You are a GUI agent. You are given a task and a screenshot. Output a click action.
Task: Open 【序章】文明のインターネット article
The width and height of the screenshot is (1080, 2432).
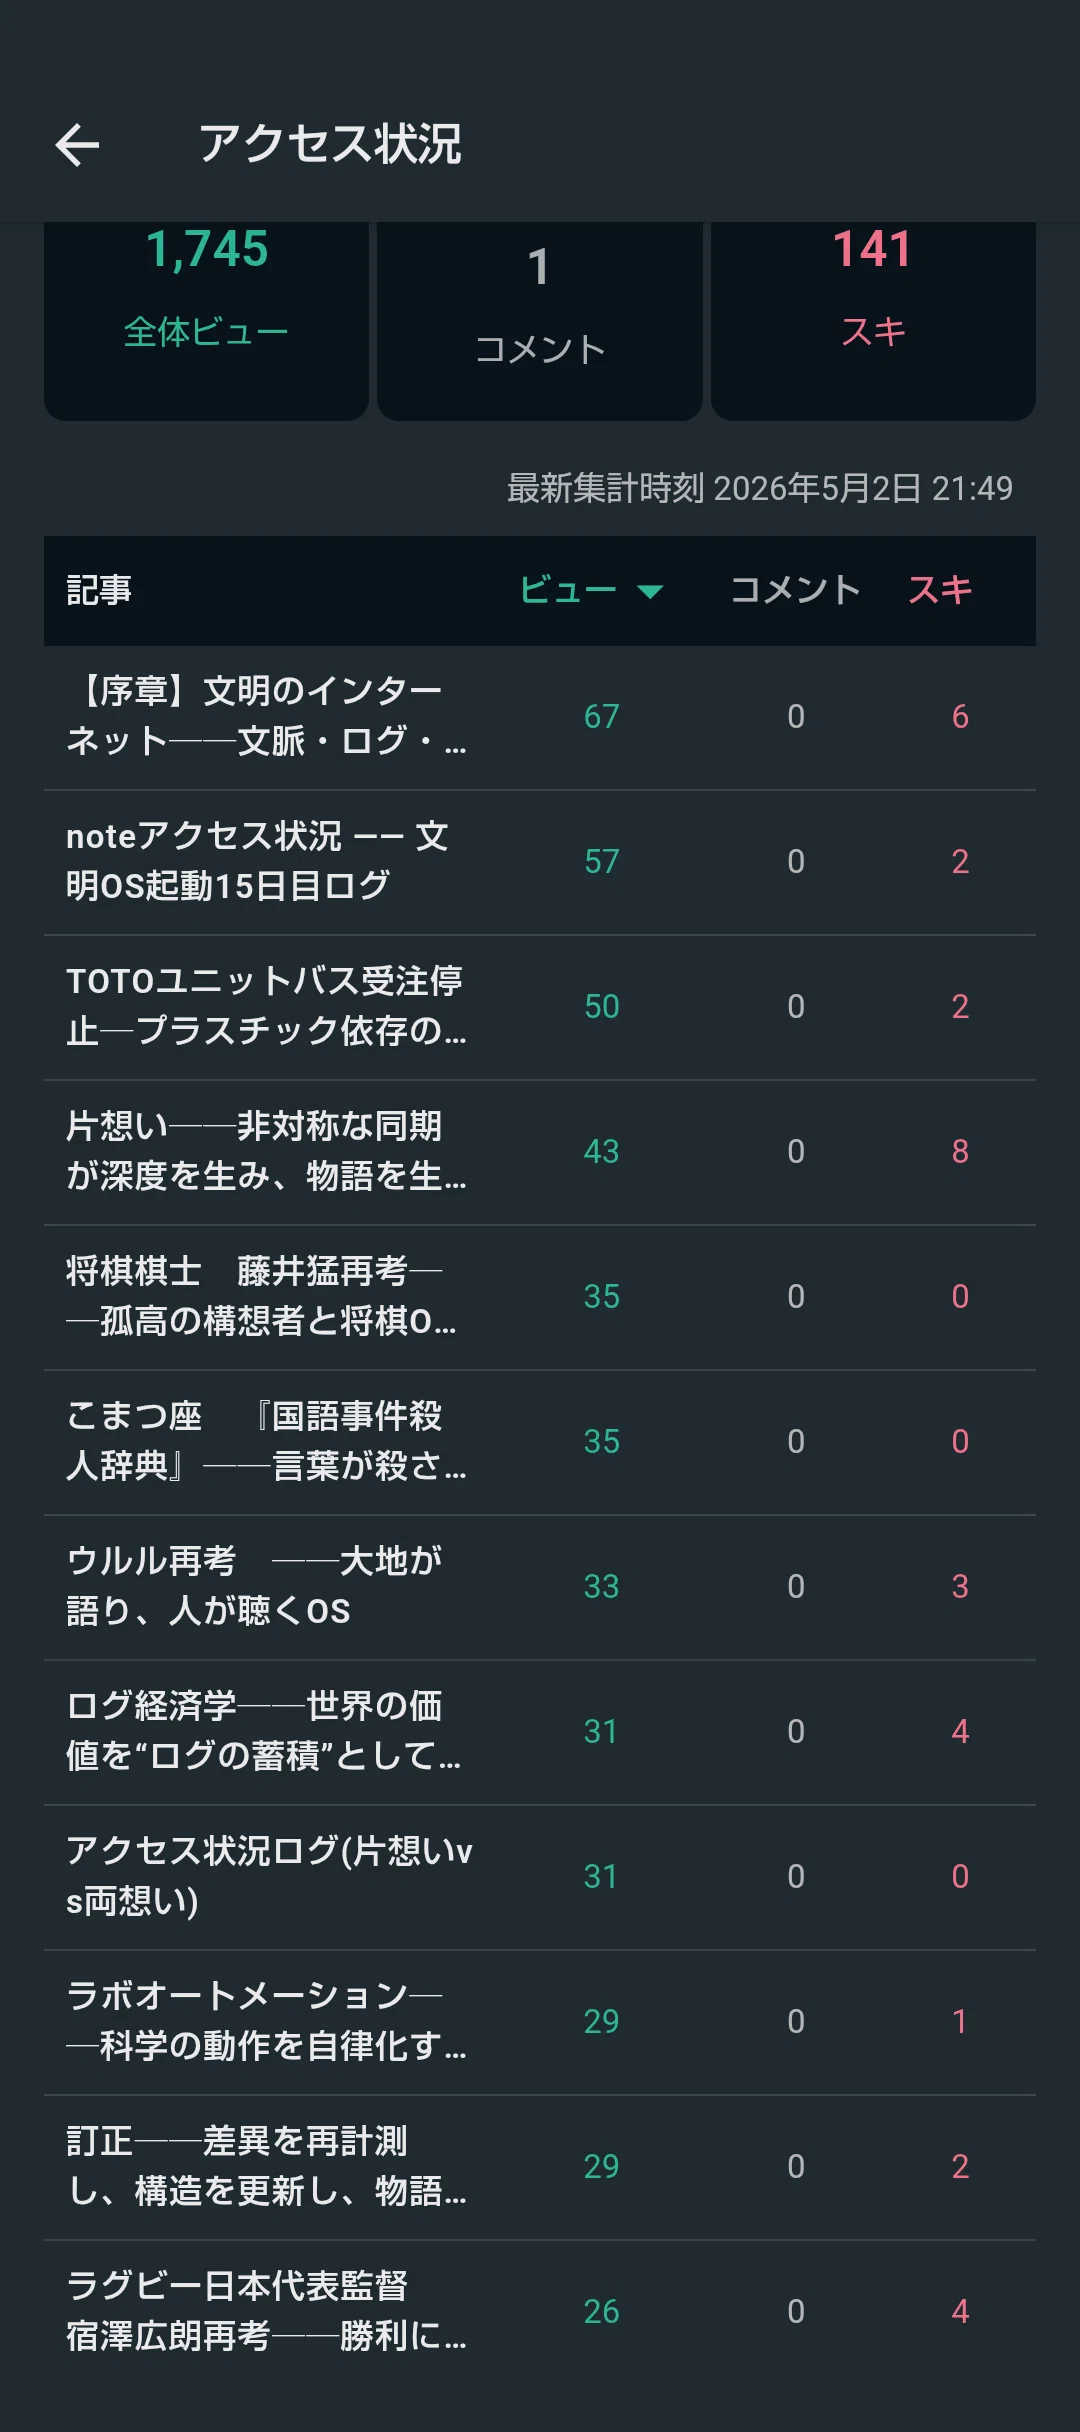540,717
